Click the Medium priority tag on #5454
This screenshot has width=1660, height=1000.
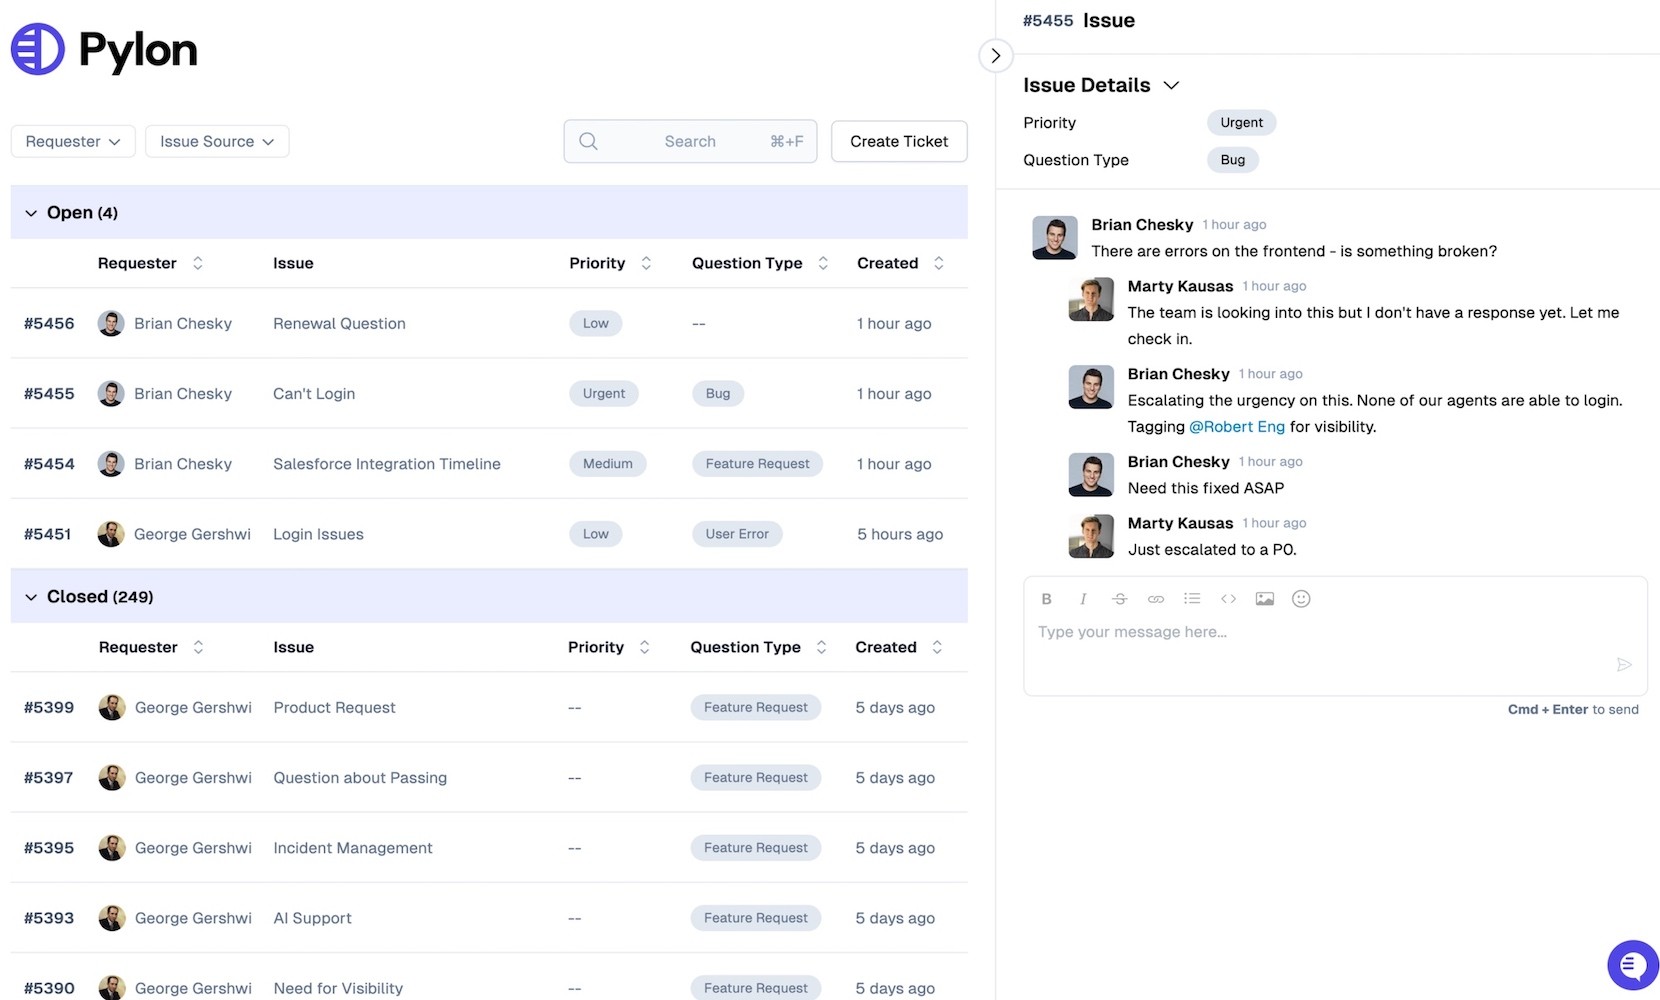[608, 464]
